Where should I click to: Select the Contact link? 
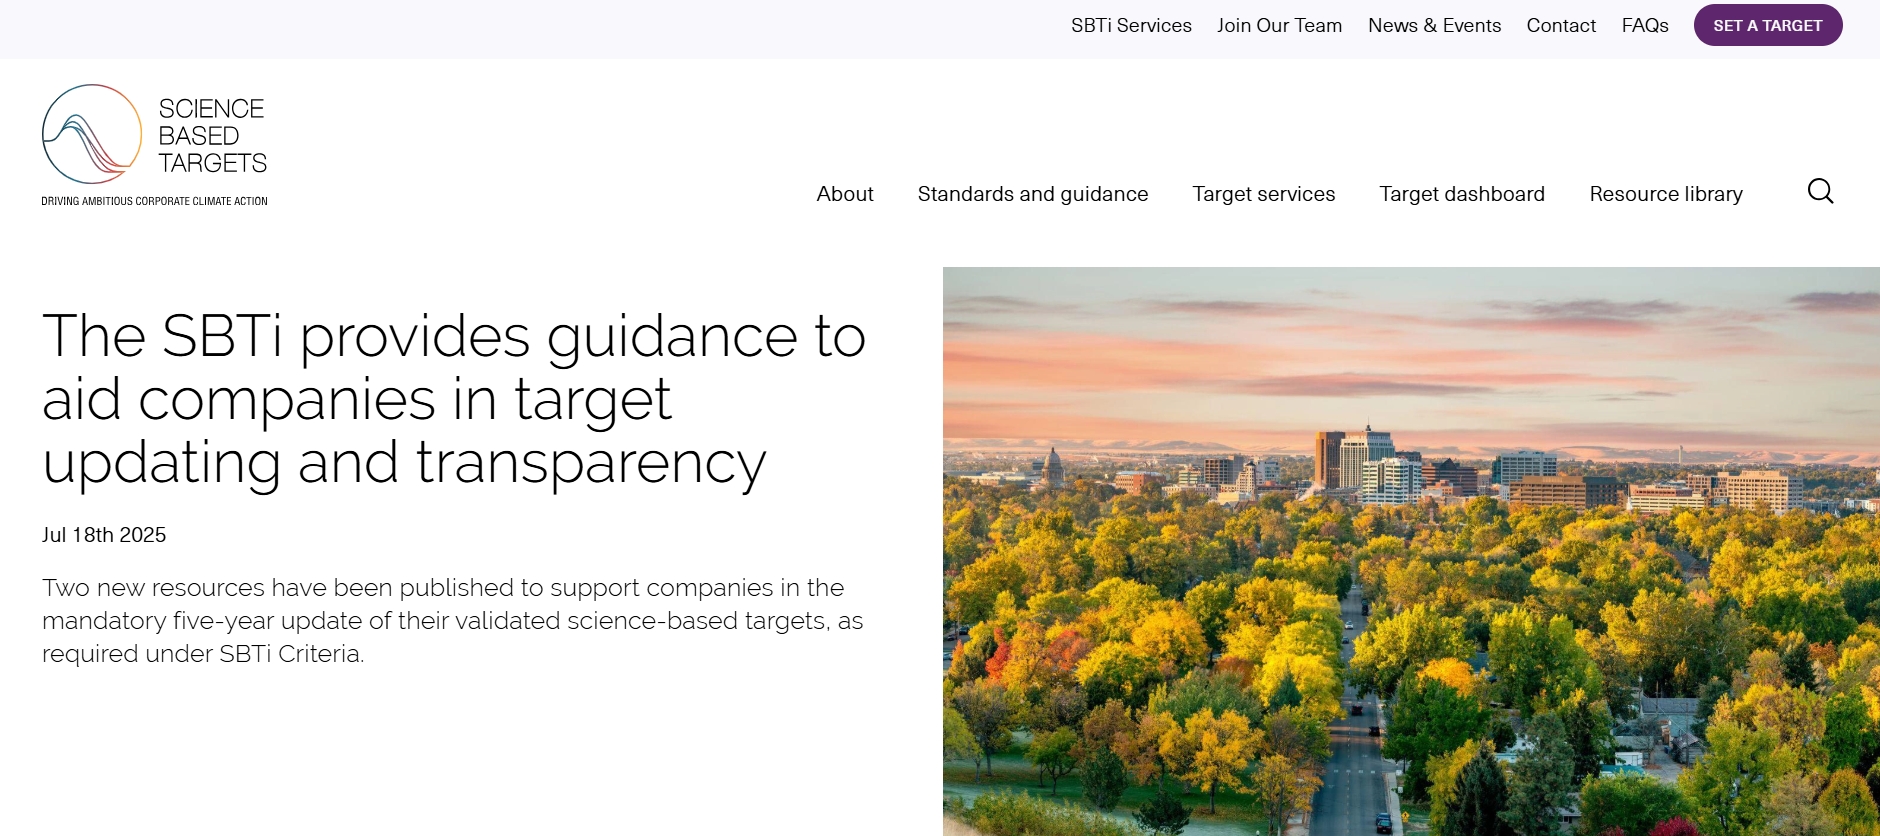tap(1560, 26)
